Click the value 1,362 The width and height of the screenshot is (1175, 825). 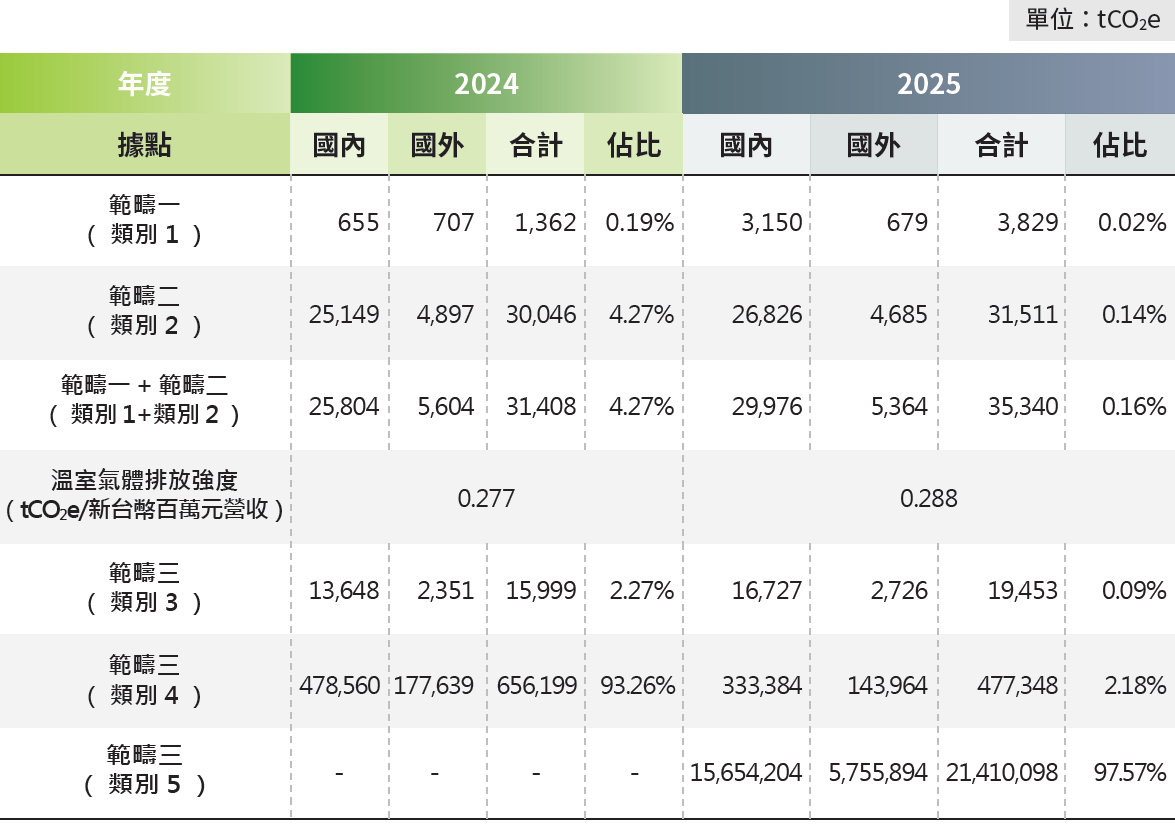coord(545,223)
